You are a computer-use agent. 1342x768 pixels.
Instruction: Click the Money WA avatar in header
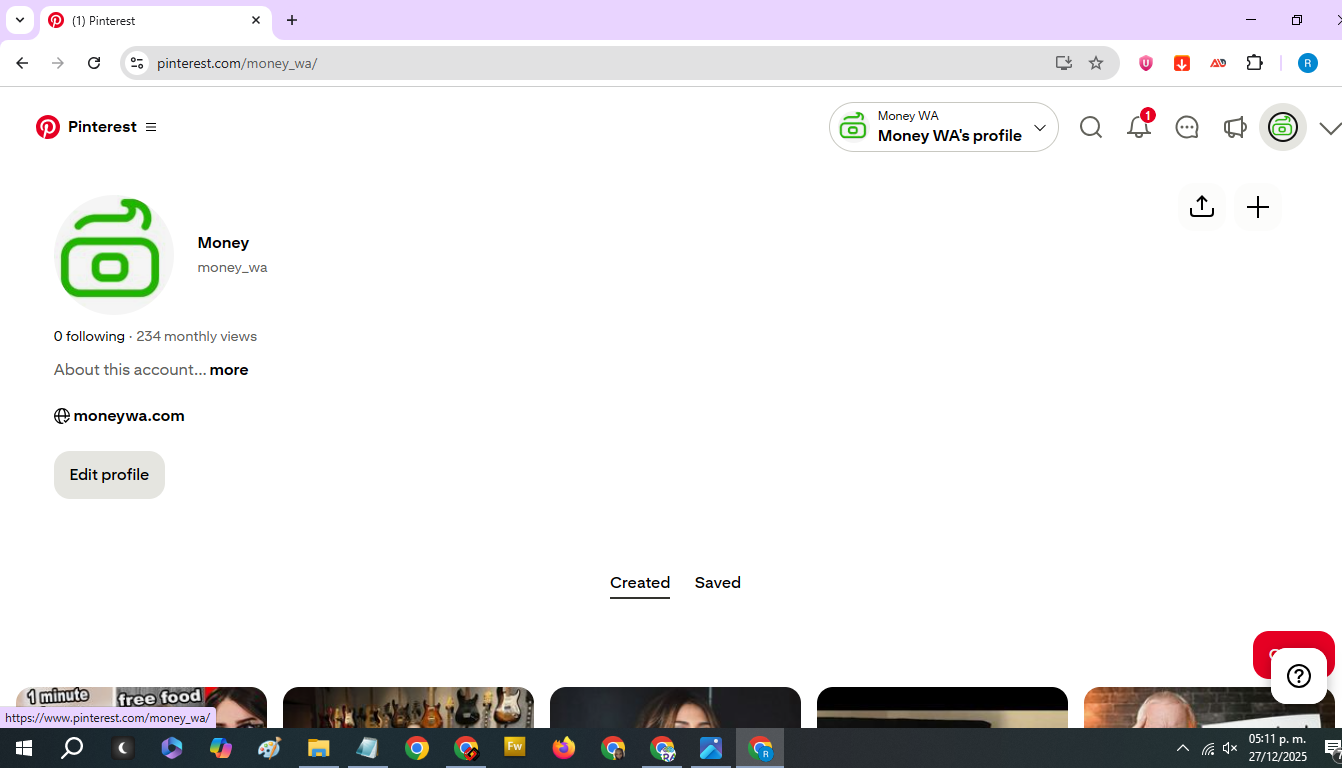[1282, 128]
